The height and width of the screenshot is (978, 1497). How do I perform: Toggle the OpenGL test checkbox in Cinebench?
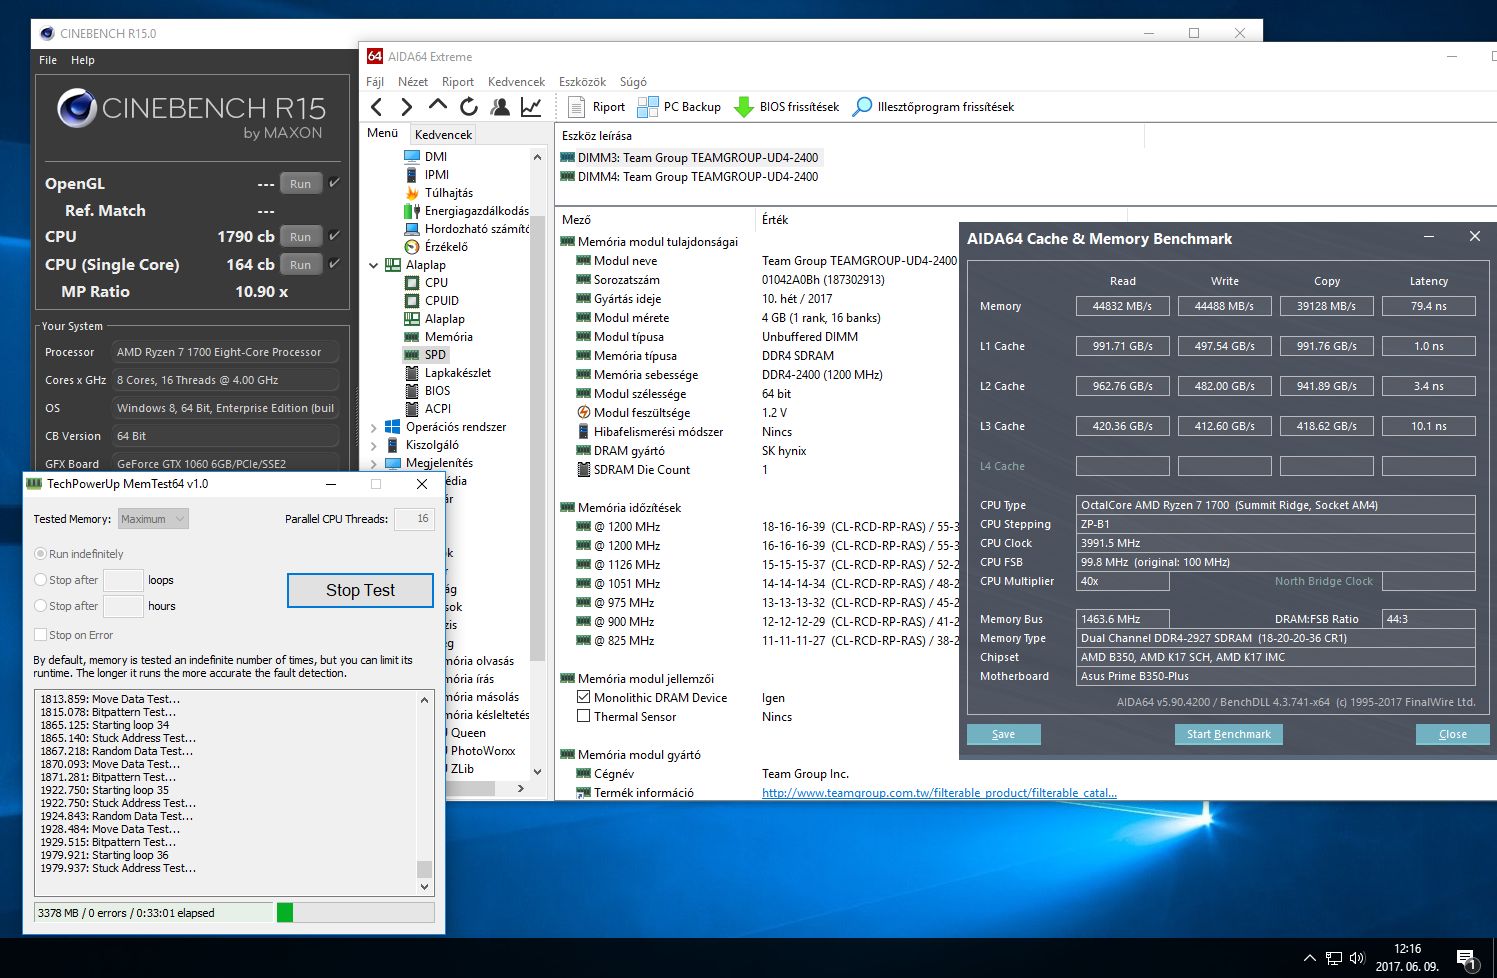click(334, 183)
